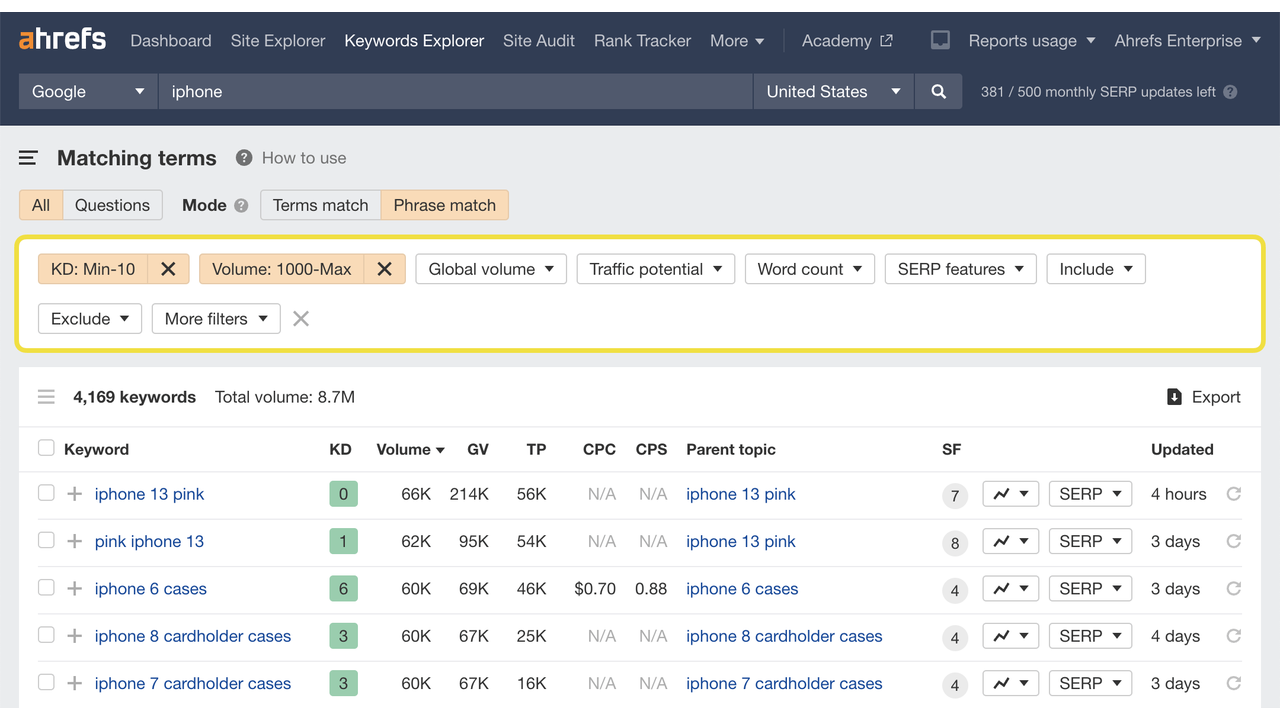Export the keyword list
Screen dimensions: 1280x720
tap(1204, 396)
